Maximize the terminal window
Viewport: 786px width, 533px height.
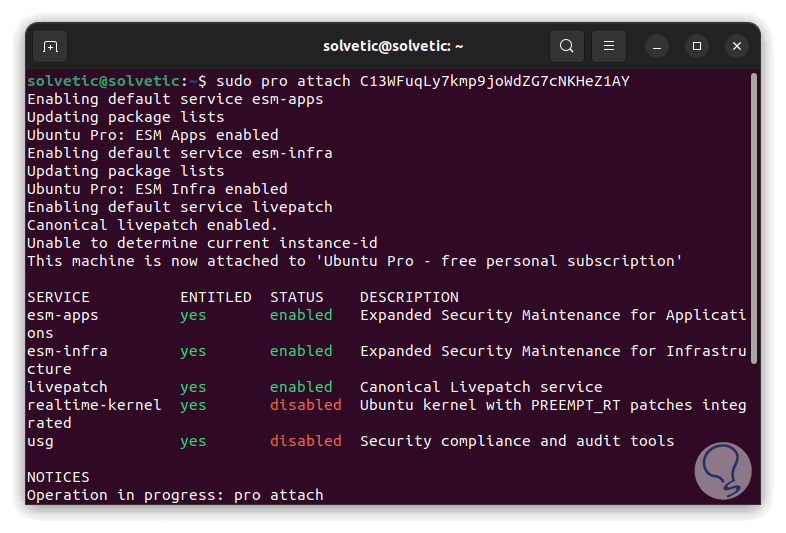click(x=697, y=46)
